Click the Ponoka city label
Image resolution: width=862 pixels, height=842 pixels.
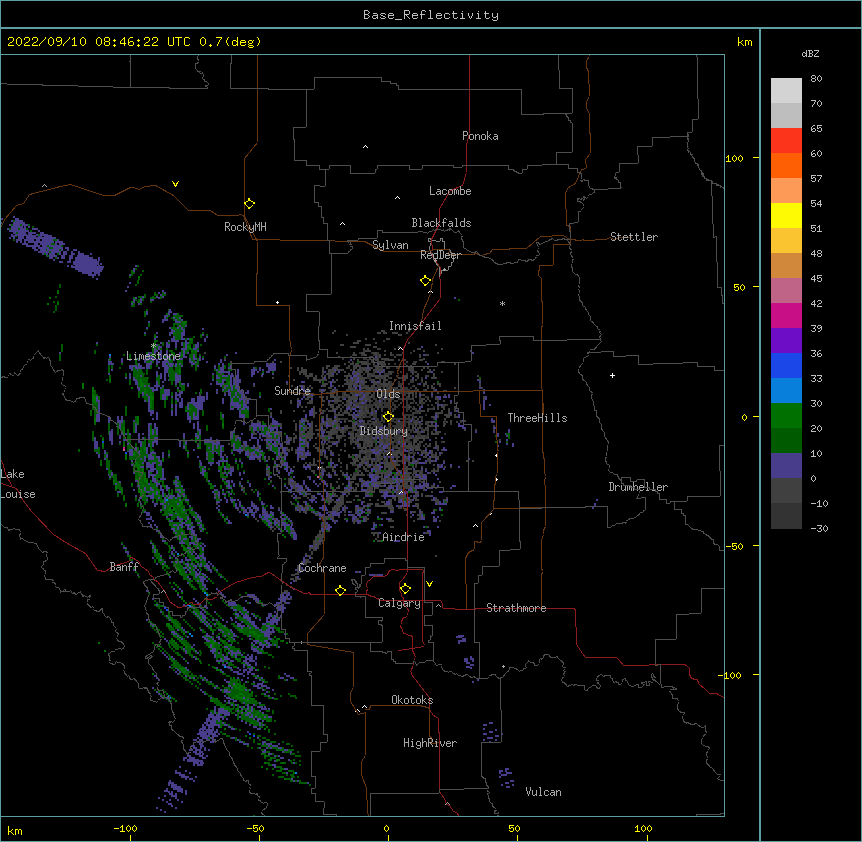coord(480,136)
